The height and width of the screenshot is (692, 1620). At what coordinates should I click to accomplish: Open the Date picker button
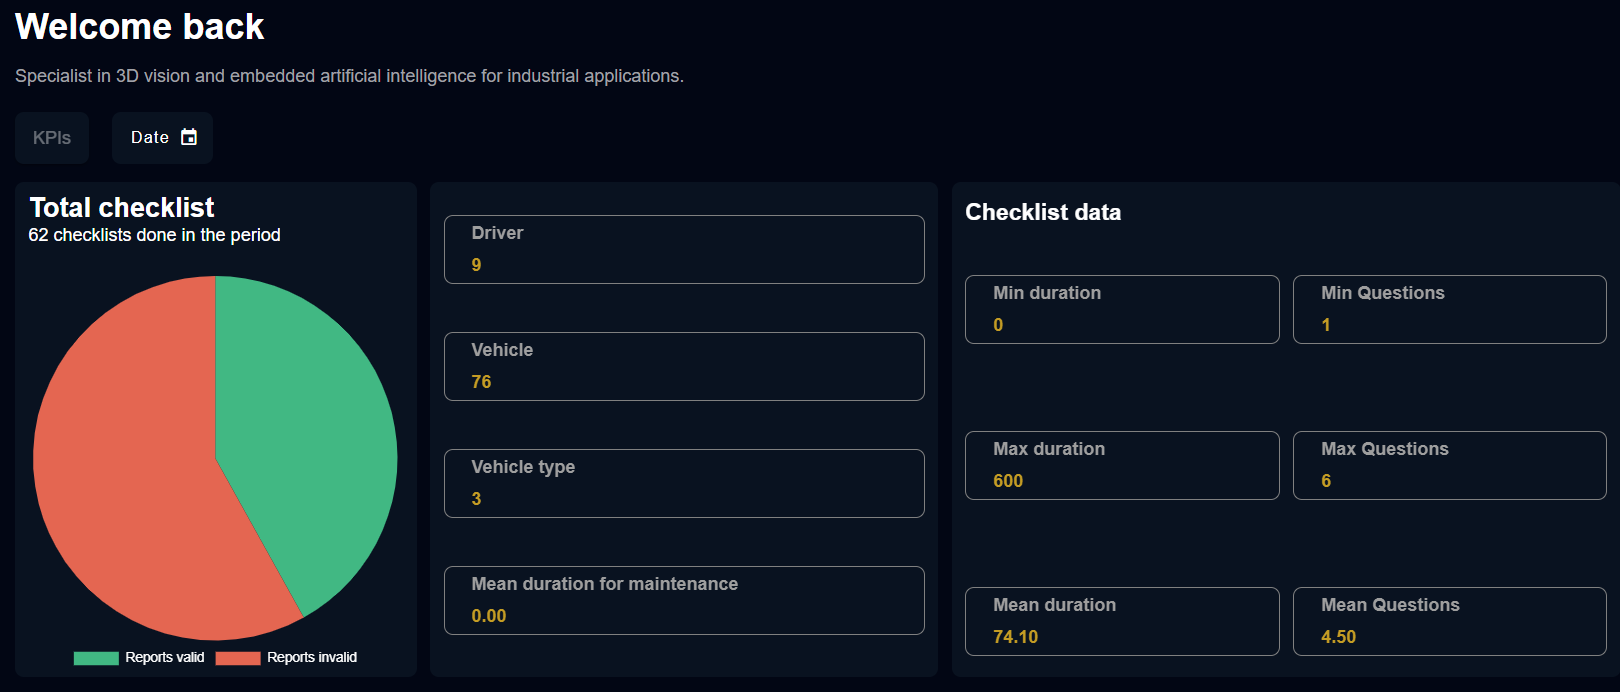pyautogui.click(x=162, y=138)
